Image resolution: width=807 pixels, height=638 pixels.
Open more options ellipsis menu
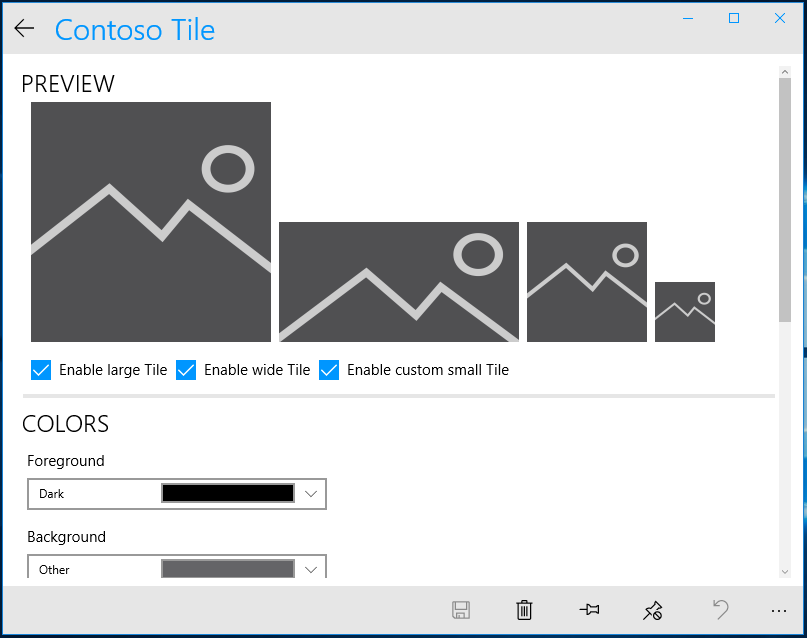click(779, 611)
